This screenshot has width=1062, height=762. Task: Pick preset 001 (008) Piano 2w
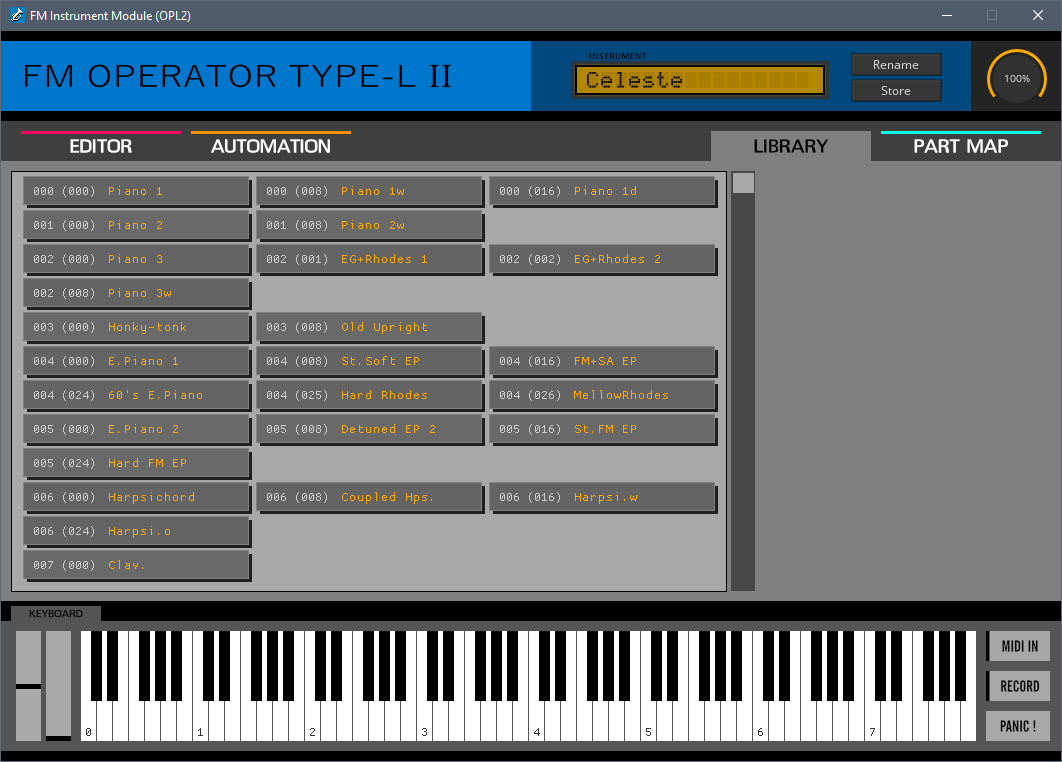pos(370,226)
